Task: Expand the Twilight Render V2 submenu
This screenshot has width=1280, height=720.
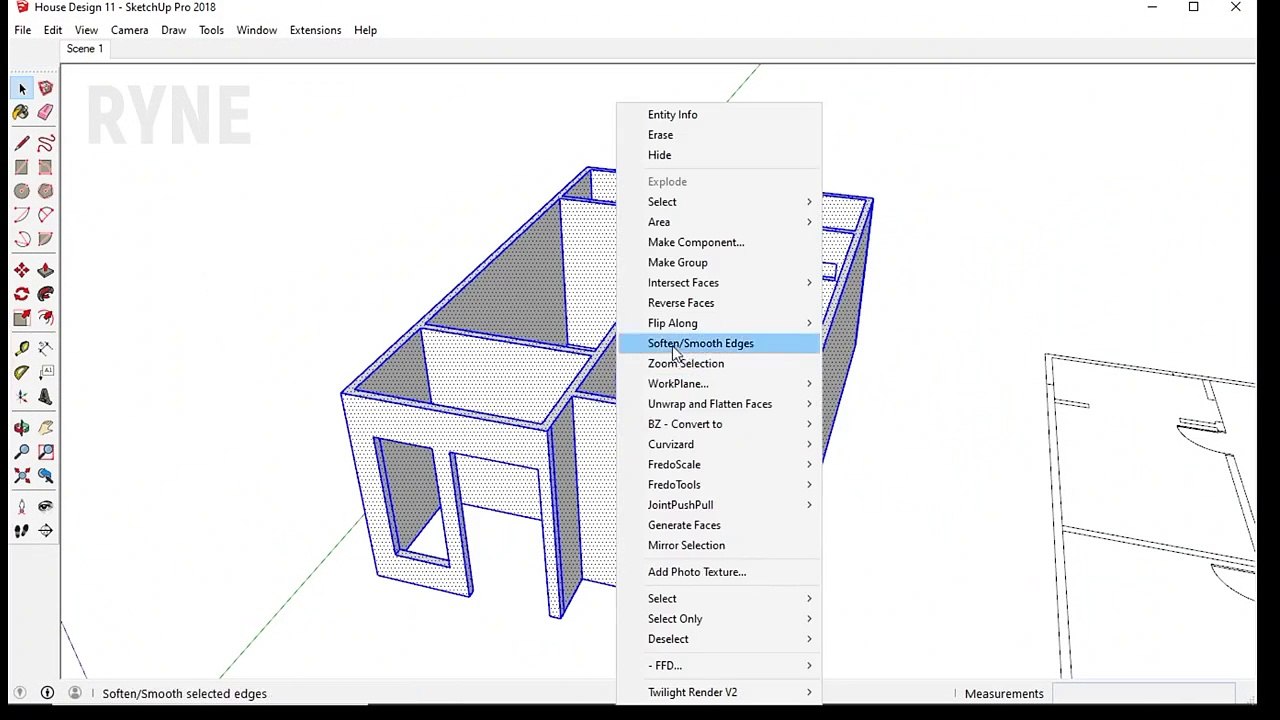Action: point(719,692)
